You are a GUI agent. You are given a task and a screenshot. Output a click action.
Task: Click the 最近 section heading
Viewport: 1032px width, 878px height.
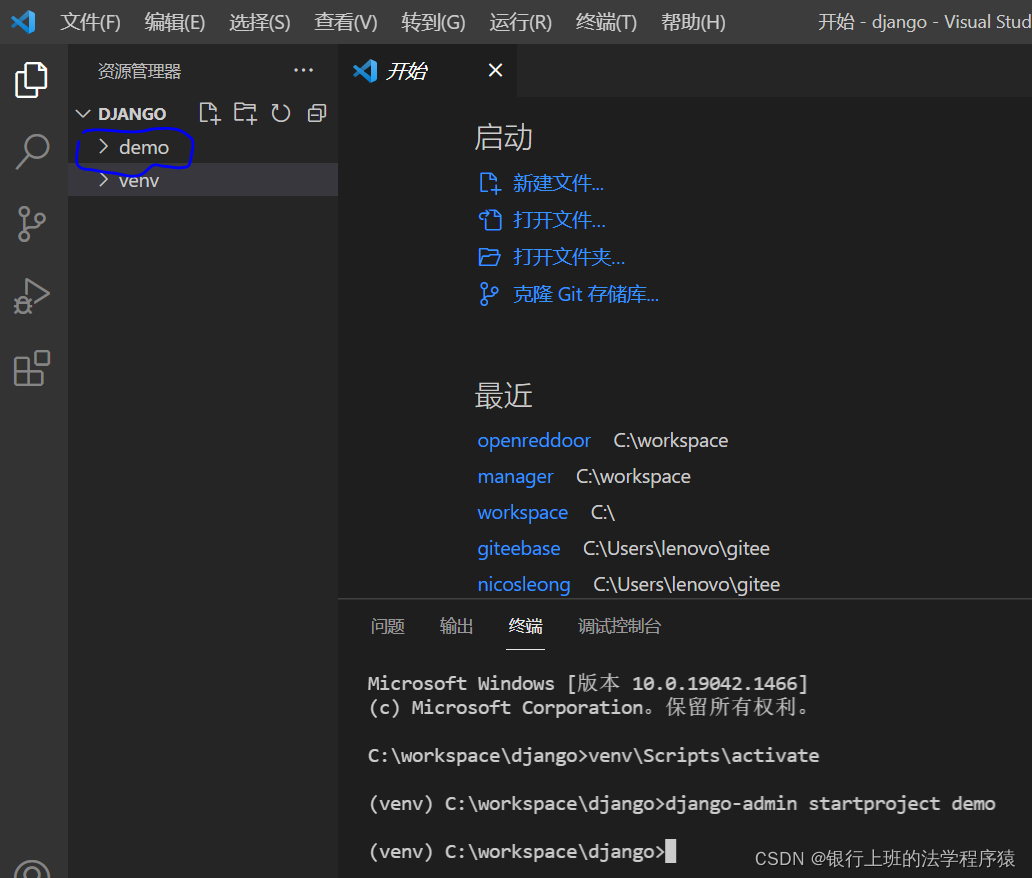click(503, 395)
